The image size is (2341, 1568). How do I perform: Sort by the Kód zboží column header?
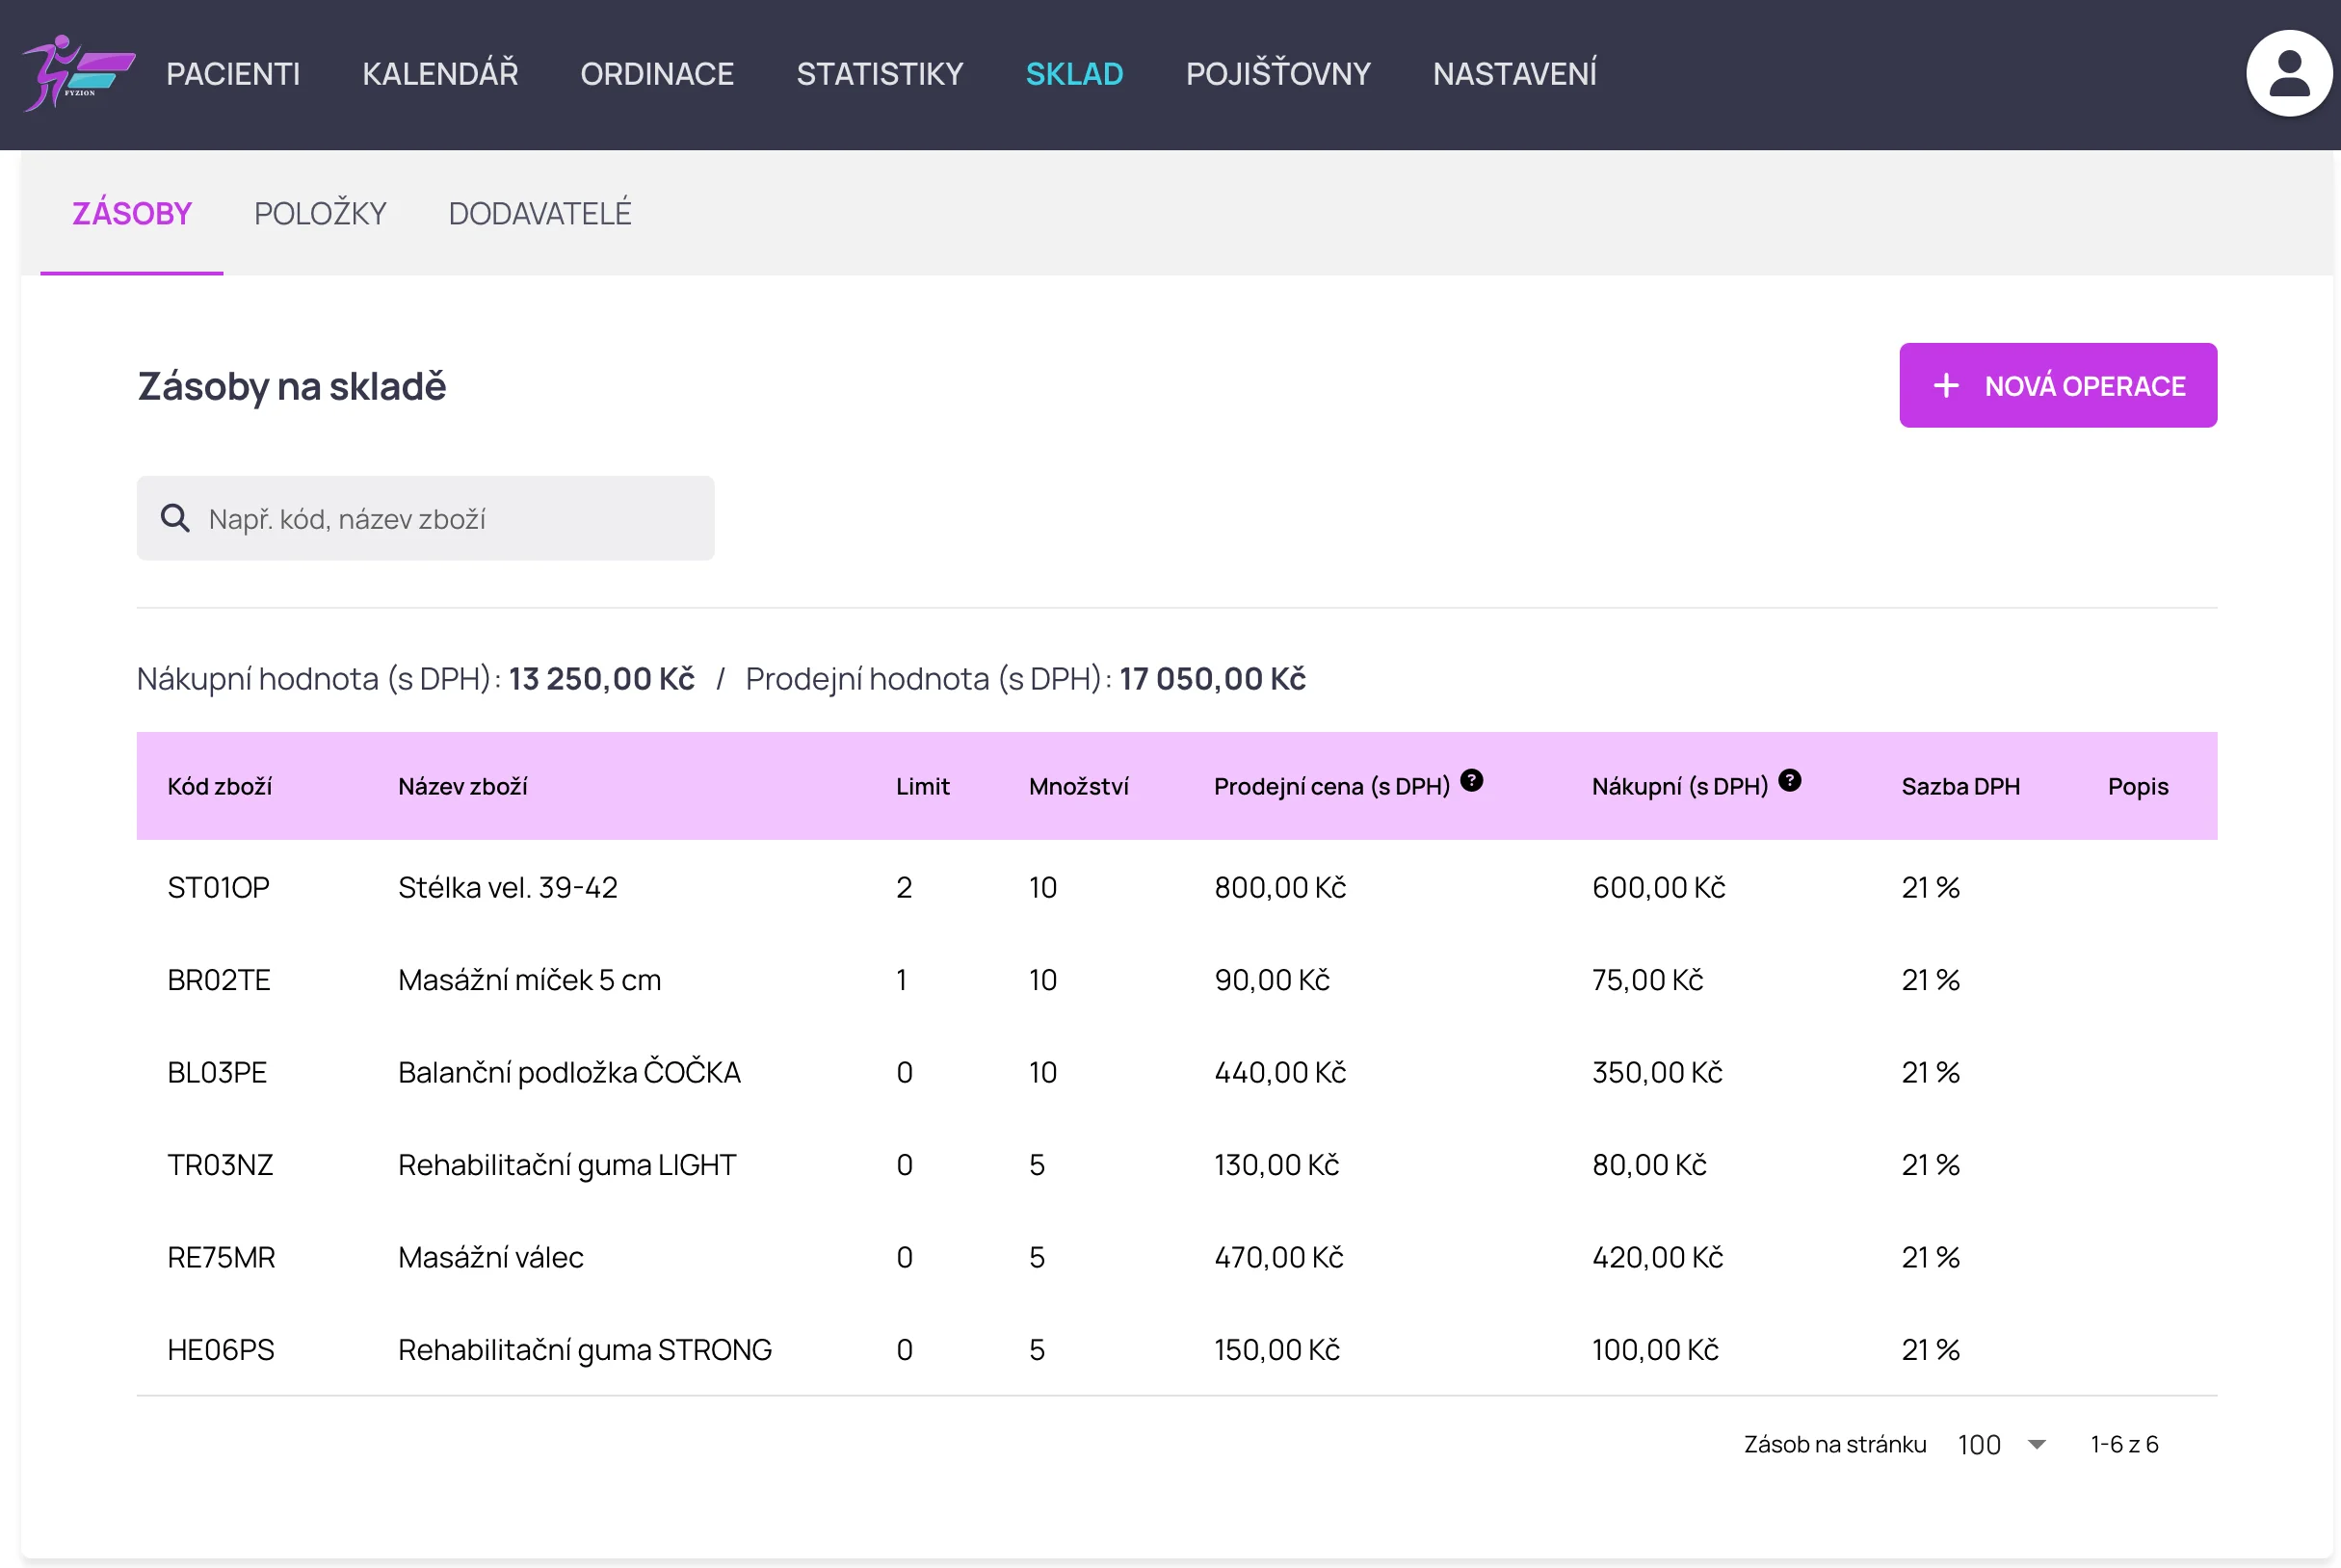220,787
